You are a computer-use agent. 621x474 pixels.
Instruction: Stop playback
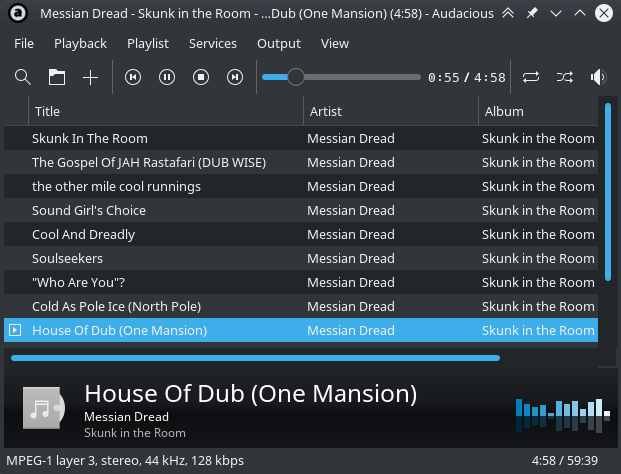[201, 77]
